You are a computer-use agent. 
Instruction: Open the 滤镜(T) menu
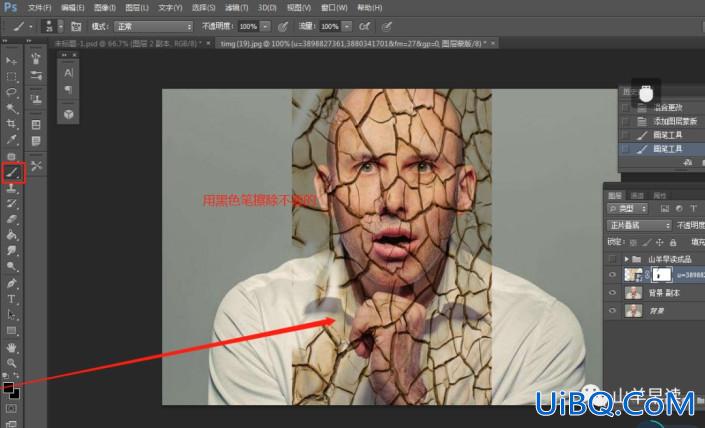[236, 8]
